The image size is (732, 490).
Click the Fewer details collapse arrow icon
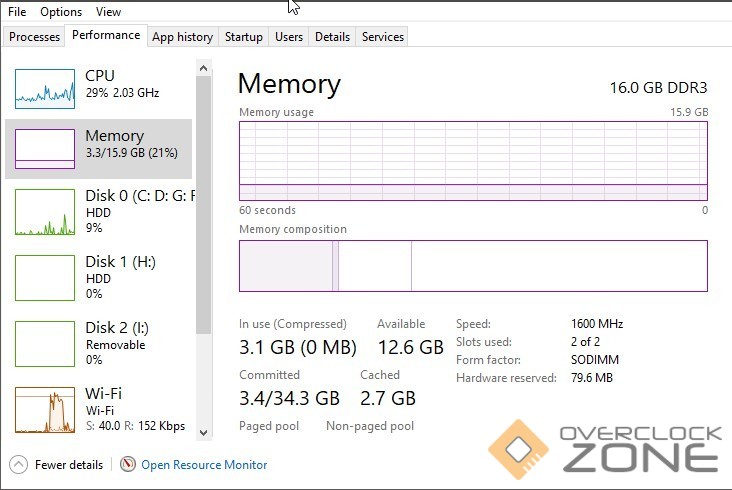(x=18, y=464)
